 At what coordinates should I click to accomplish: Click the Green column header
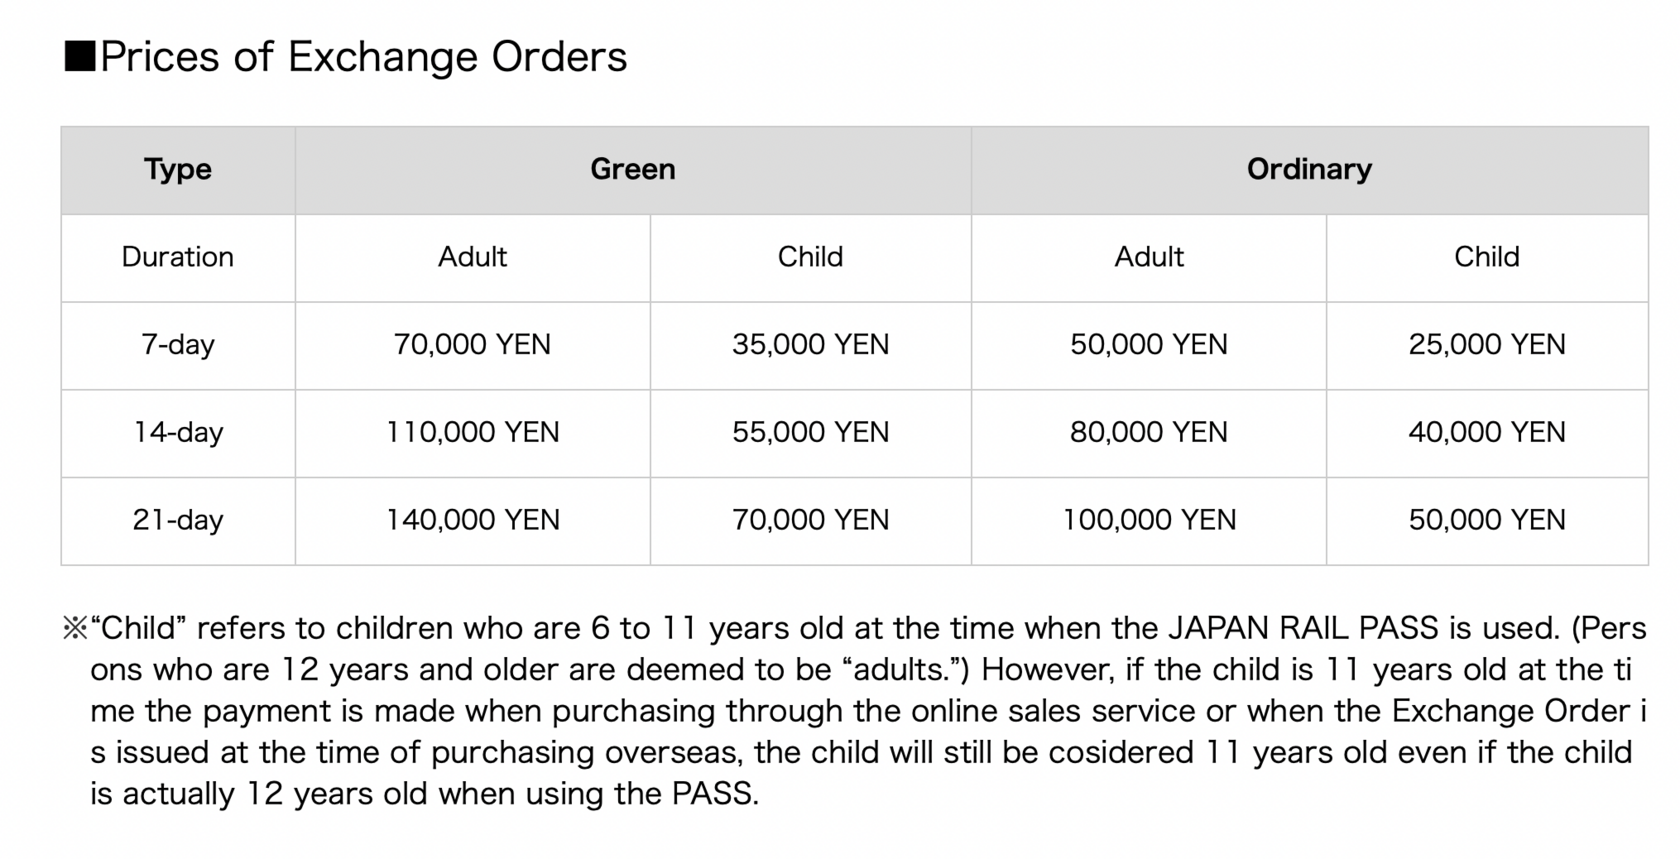[633, 170]
